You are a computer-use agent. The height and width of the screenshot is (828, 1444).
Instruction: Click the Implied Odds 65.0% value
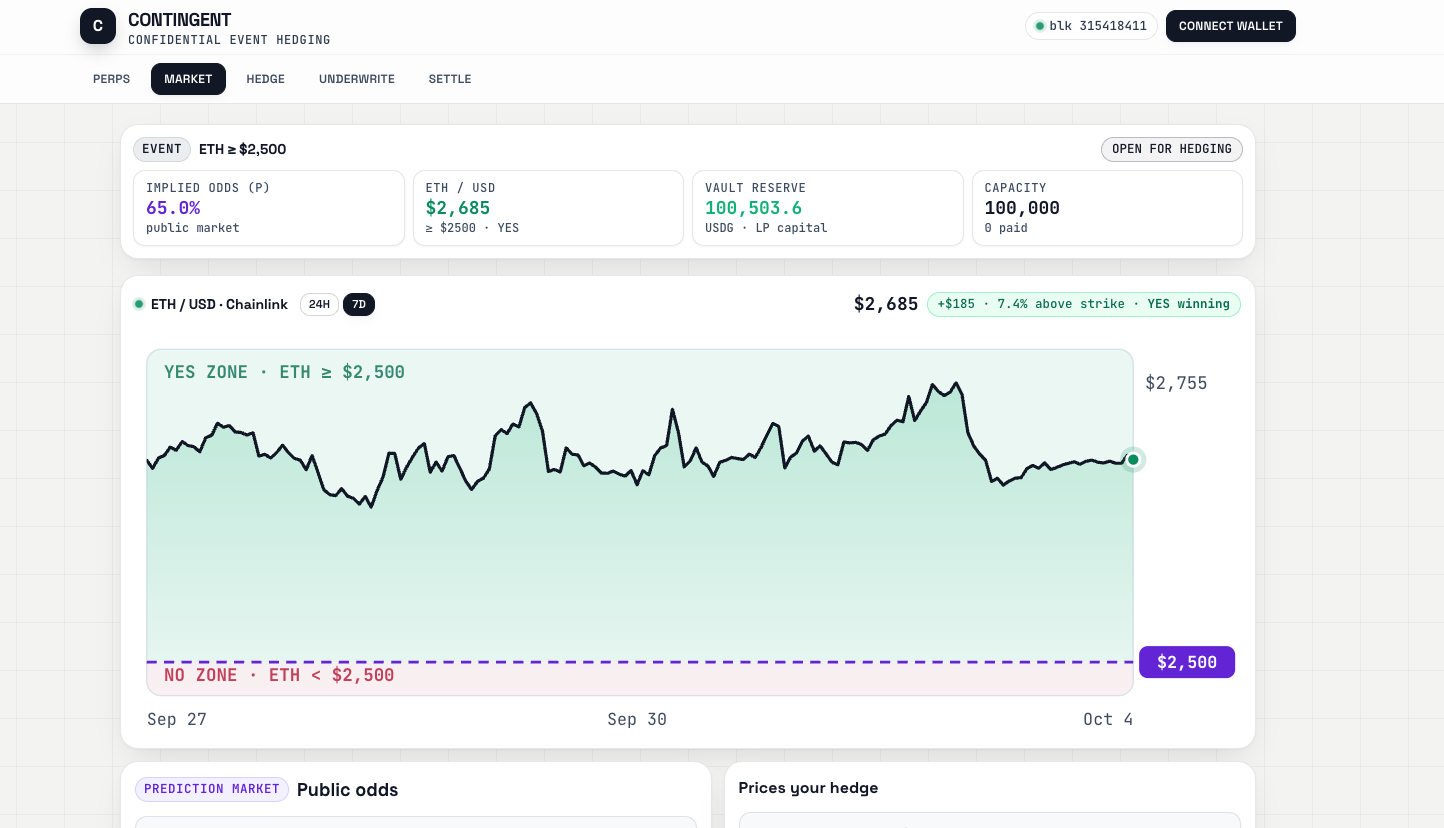tap(173, 208)
